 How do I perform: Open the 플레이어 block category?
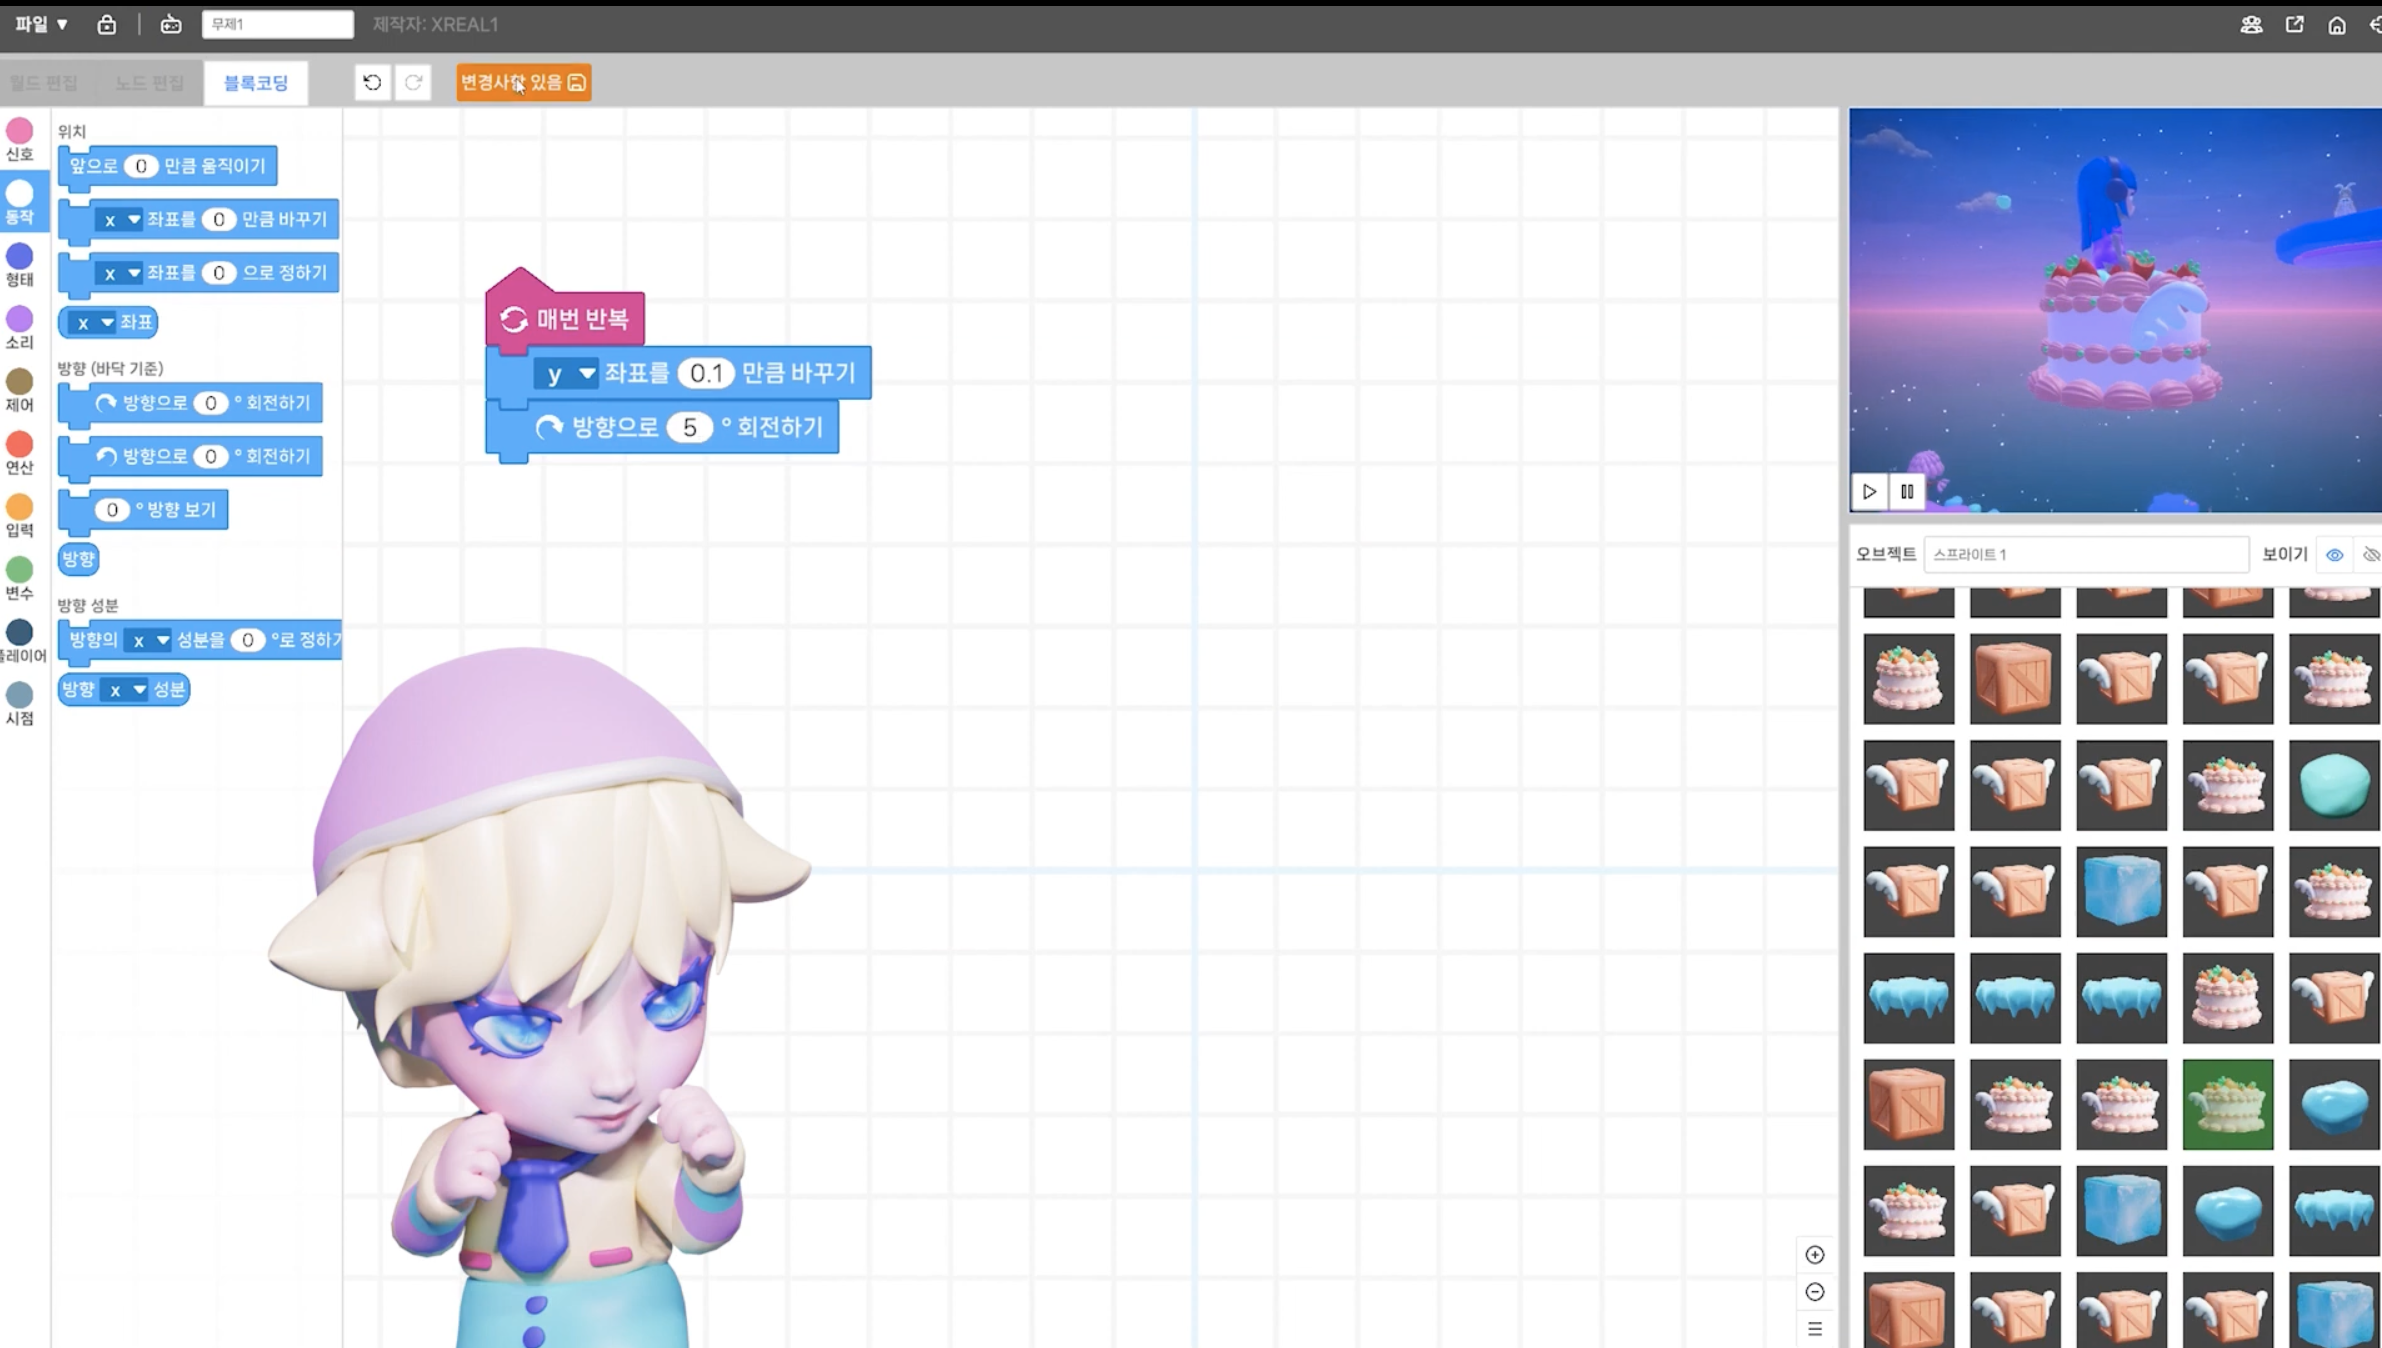(x=20, y=641)
